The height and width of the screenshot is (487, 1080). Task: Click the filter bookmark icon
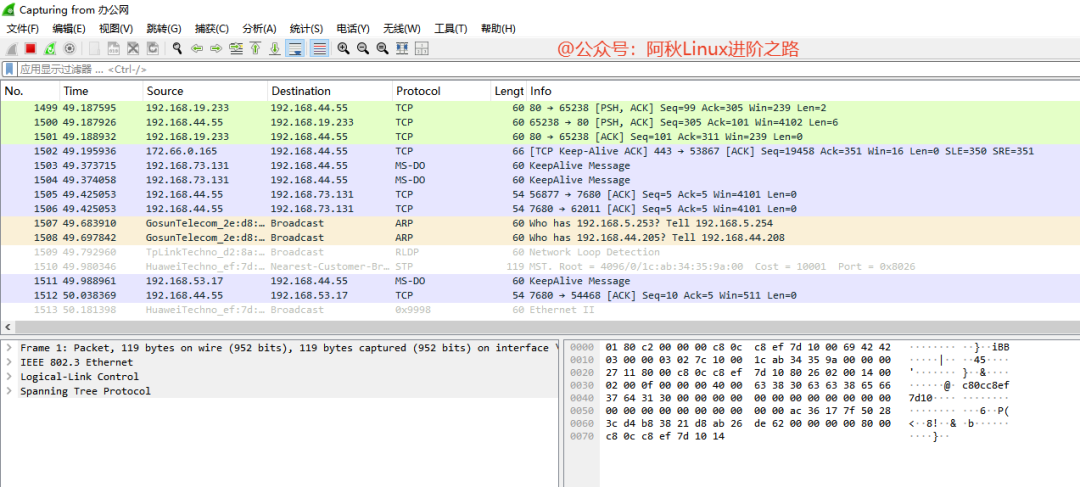[x=9, y=69]
